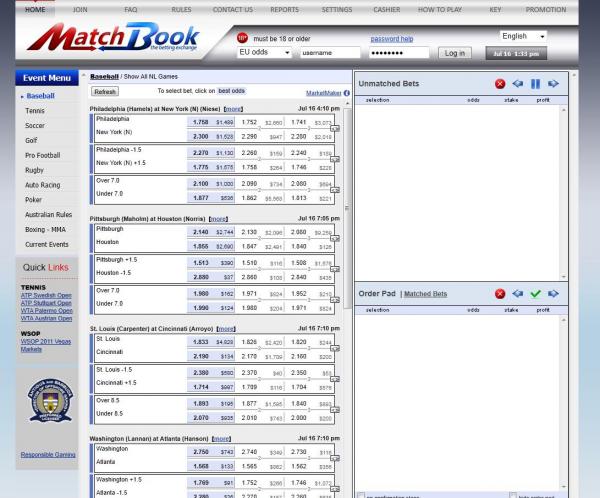Open ATP Swedish Open quick link
600x498 pixels.
(46, 296)
